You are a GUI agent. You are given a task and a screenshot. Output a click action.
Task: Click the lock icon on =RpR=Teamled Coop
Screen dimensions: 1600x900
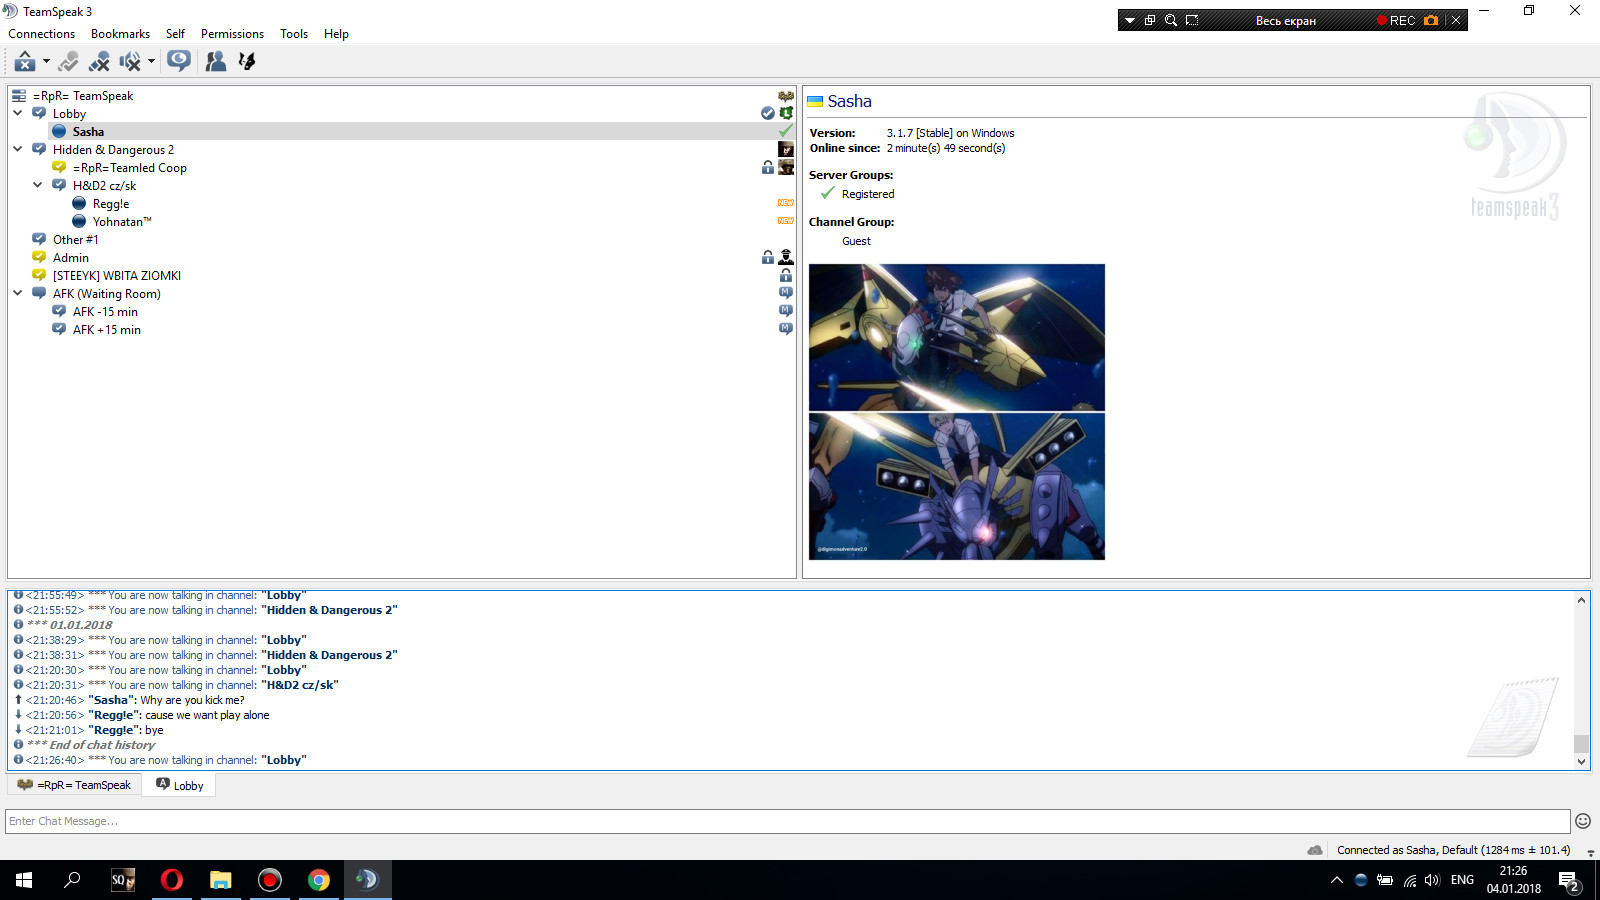(x=768, y=167)
